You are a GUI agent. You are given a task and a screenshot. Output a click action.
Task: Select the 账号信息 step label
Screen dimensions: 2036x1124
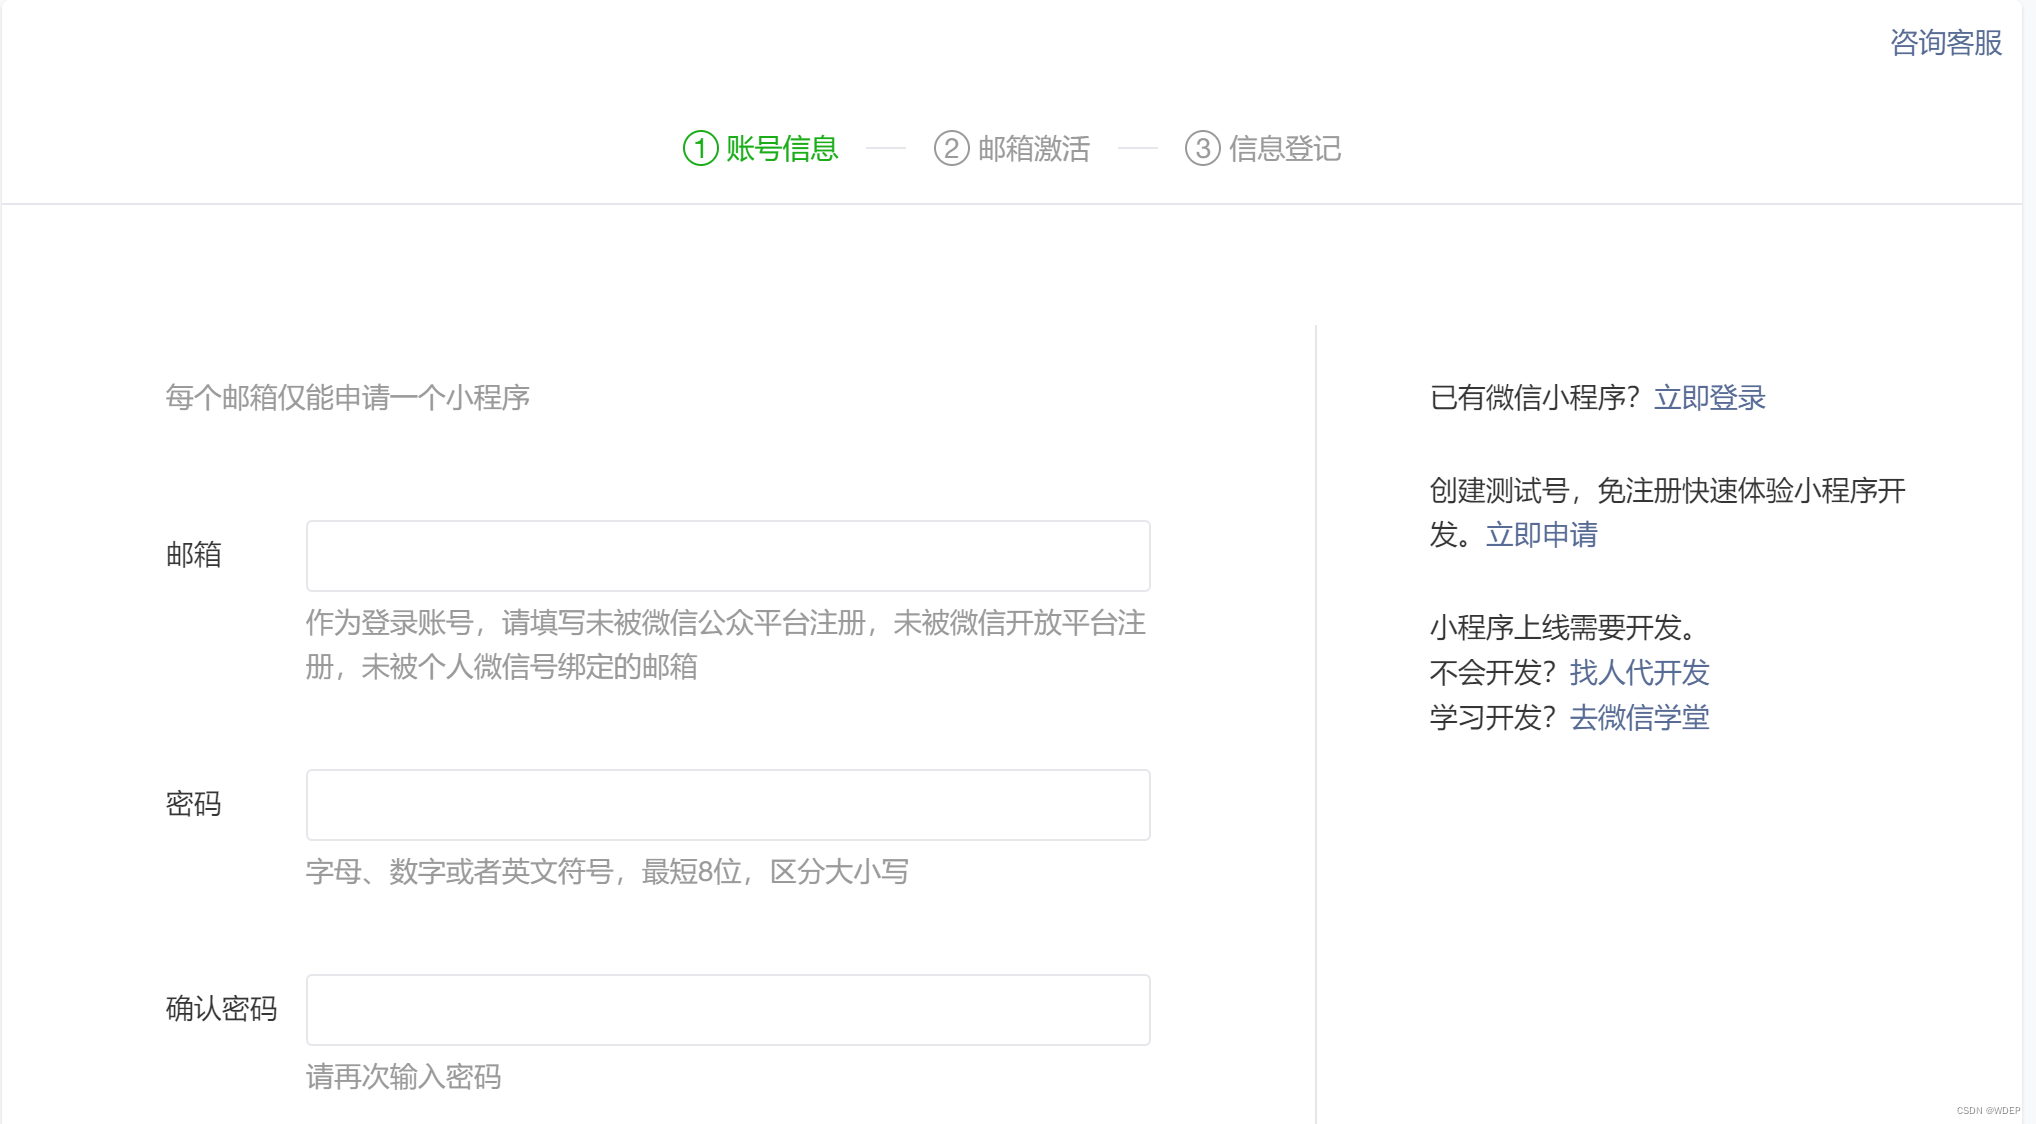(x=781, y=149)
